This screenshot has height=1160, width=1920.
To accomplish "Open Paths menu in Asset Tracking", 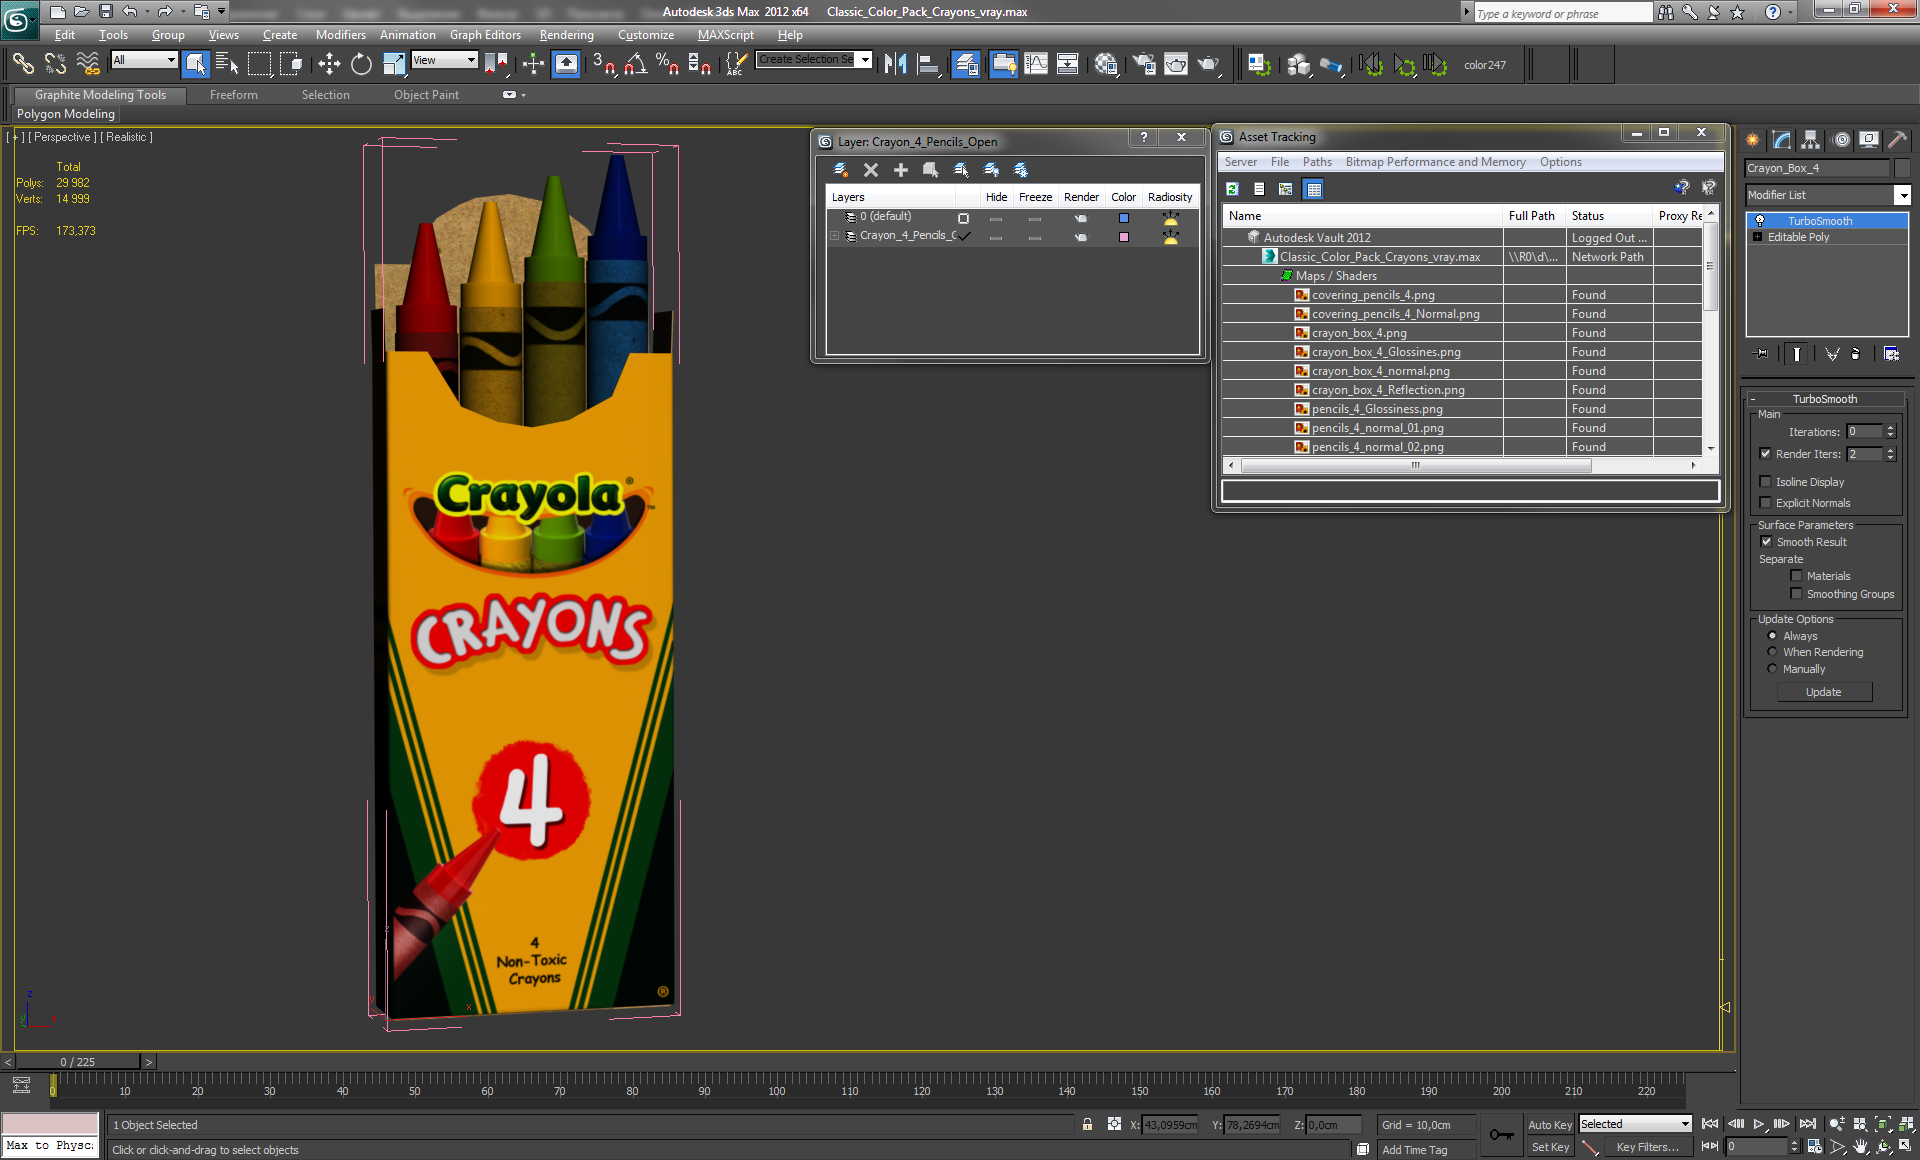I will tap(1317, 162).
